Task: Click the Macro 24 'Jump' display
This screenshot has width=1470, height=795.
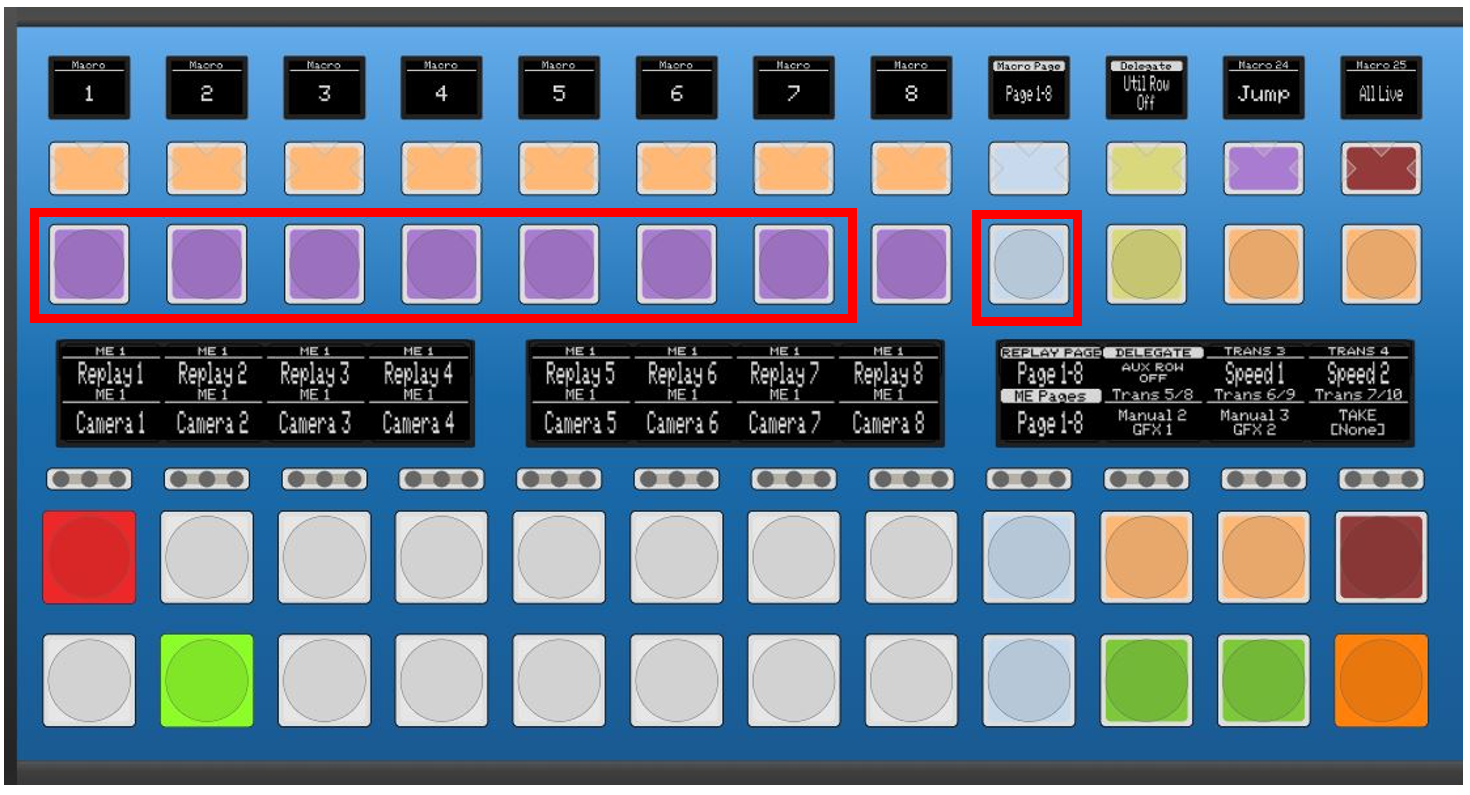Action: click(1263, 88)
